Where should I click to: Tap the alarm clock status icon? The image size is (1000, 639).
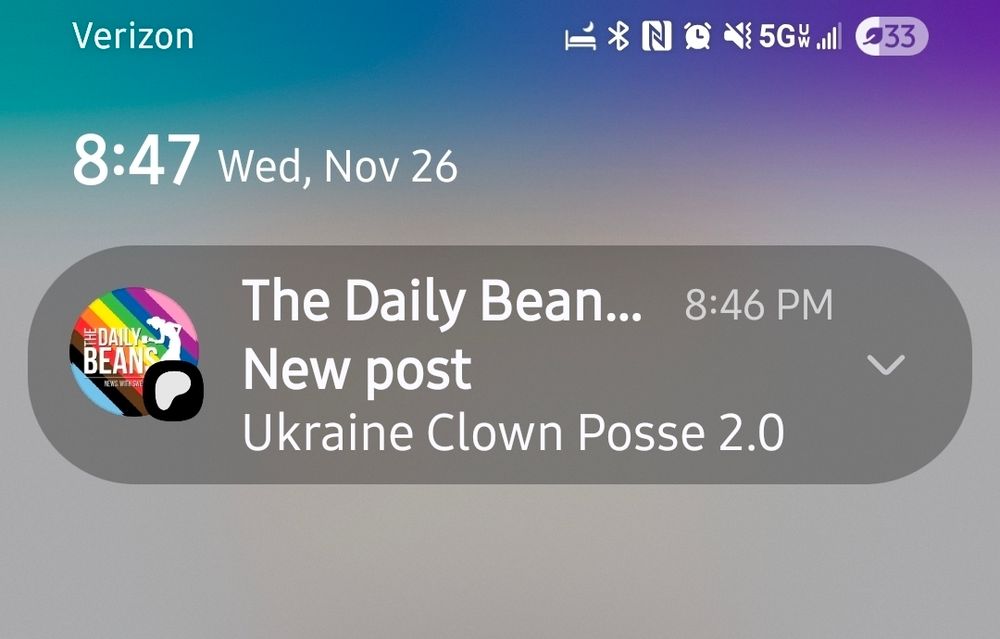pyautogui.click(x=698, y=36)
